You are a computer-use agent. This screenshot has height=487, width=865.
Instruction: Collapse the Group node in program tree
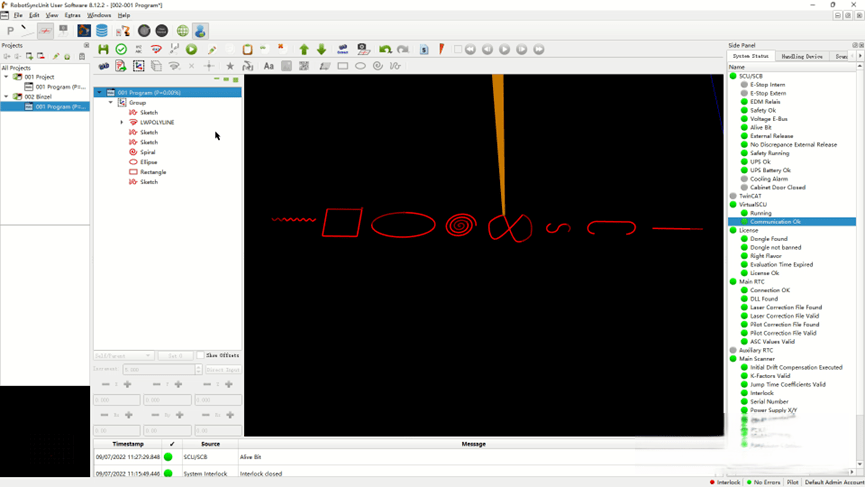point(111,102)
